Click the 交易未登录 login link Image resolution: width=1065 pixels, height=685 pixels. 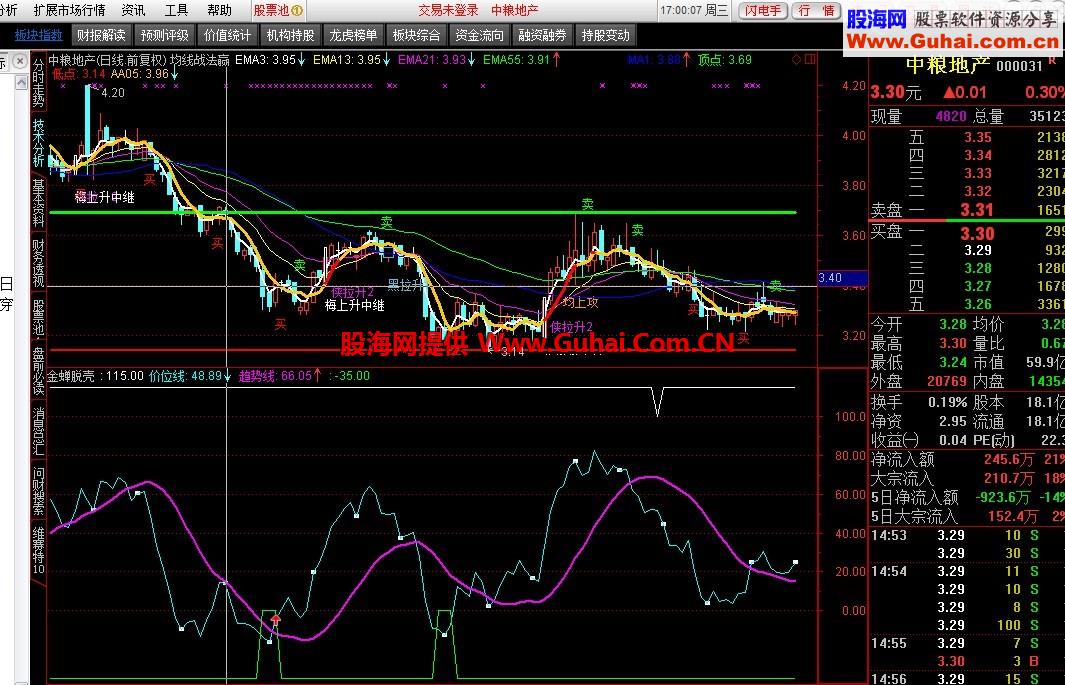448,10
